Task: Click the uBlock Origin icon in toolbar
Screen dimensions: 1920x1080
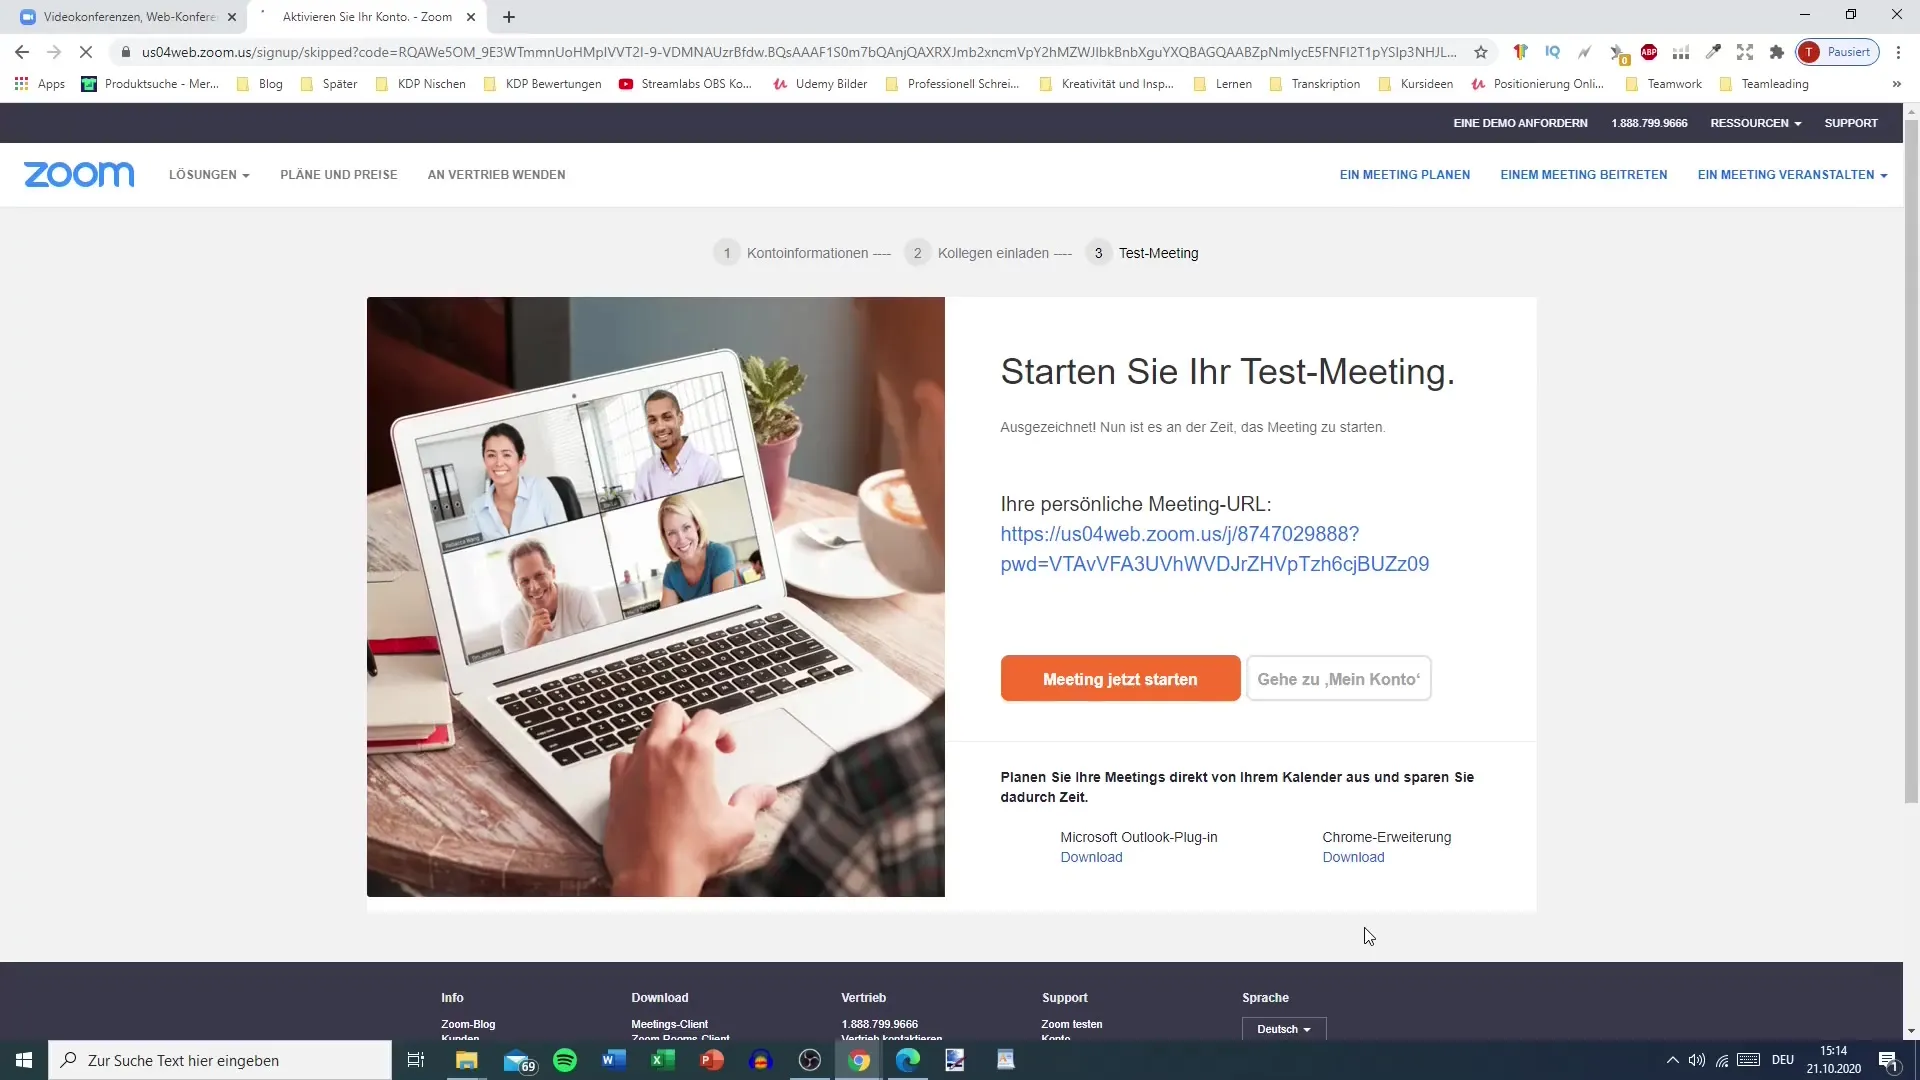Action: (x=1618, y=51)
